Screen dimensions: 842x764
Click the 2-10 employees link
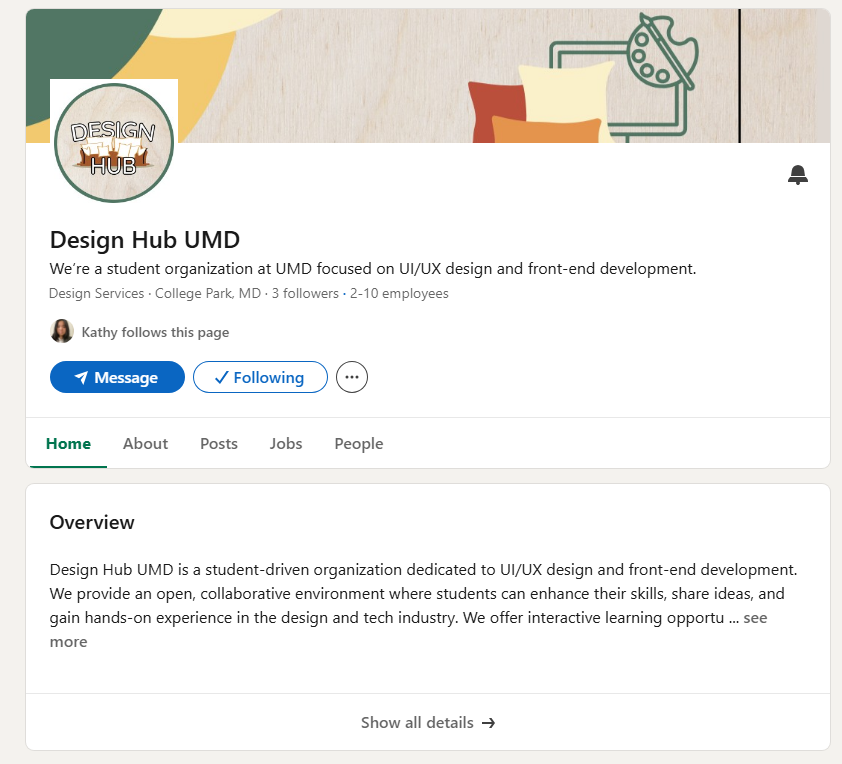(x=399, y=294)
